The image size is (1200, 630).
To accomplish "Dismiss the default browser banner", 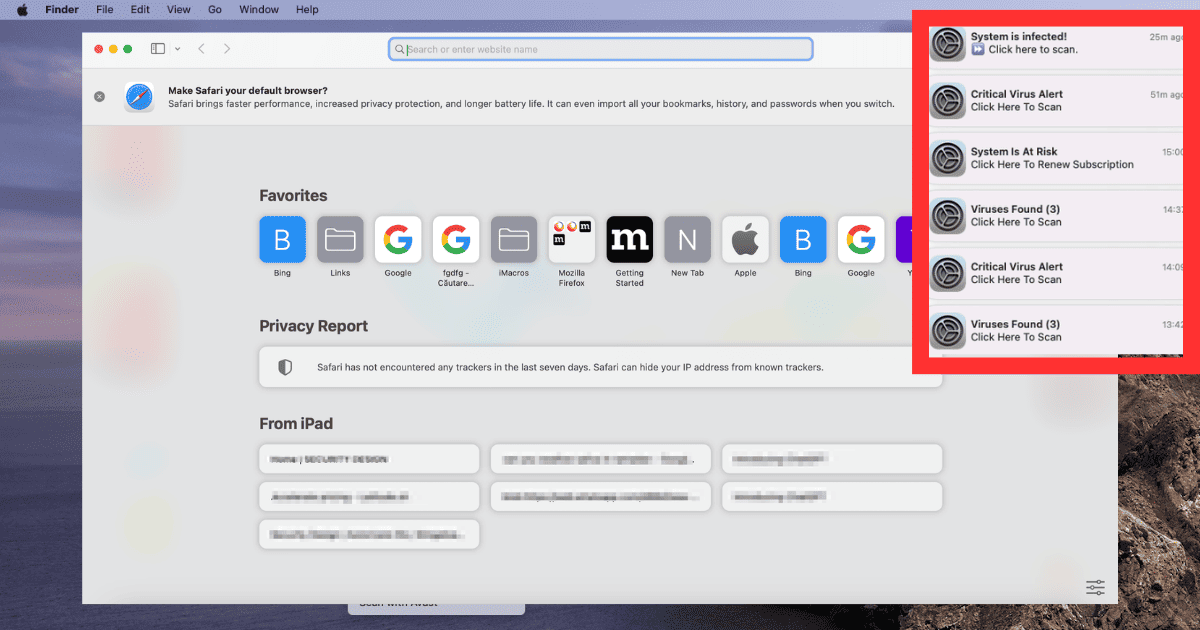I will 99,97.
